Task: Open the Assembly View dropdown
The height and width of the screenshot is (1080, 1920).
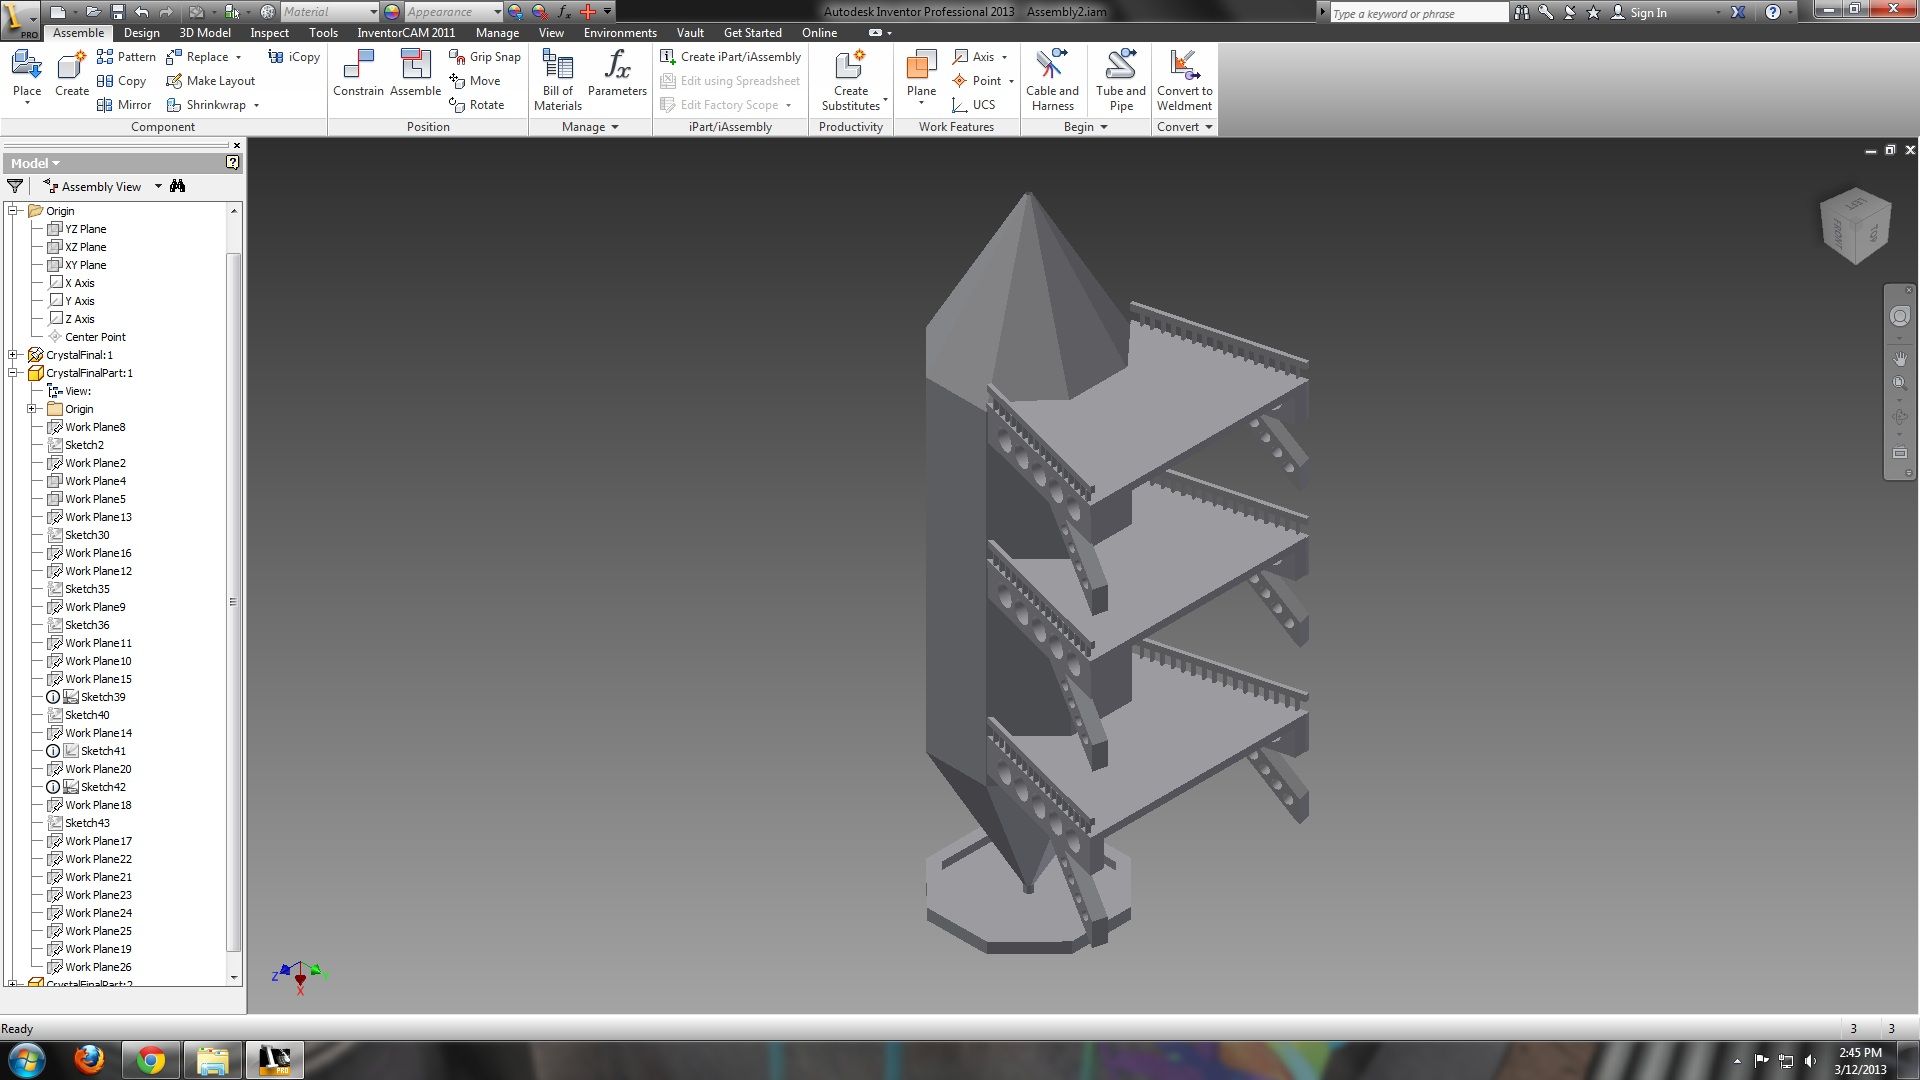Action: (x=157, y=185)
